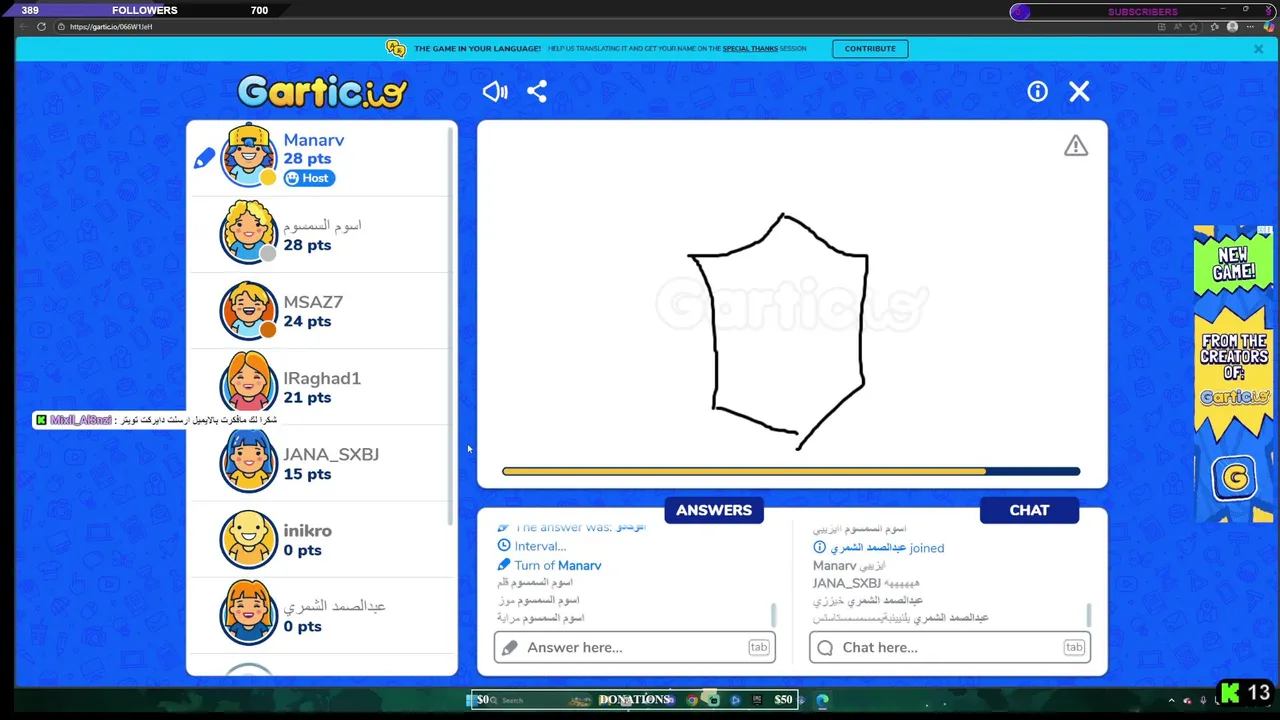Click the speech bubble icon in chat field
The height and width of the screenshot is (720, 1280).
(825, 648)
